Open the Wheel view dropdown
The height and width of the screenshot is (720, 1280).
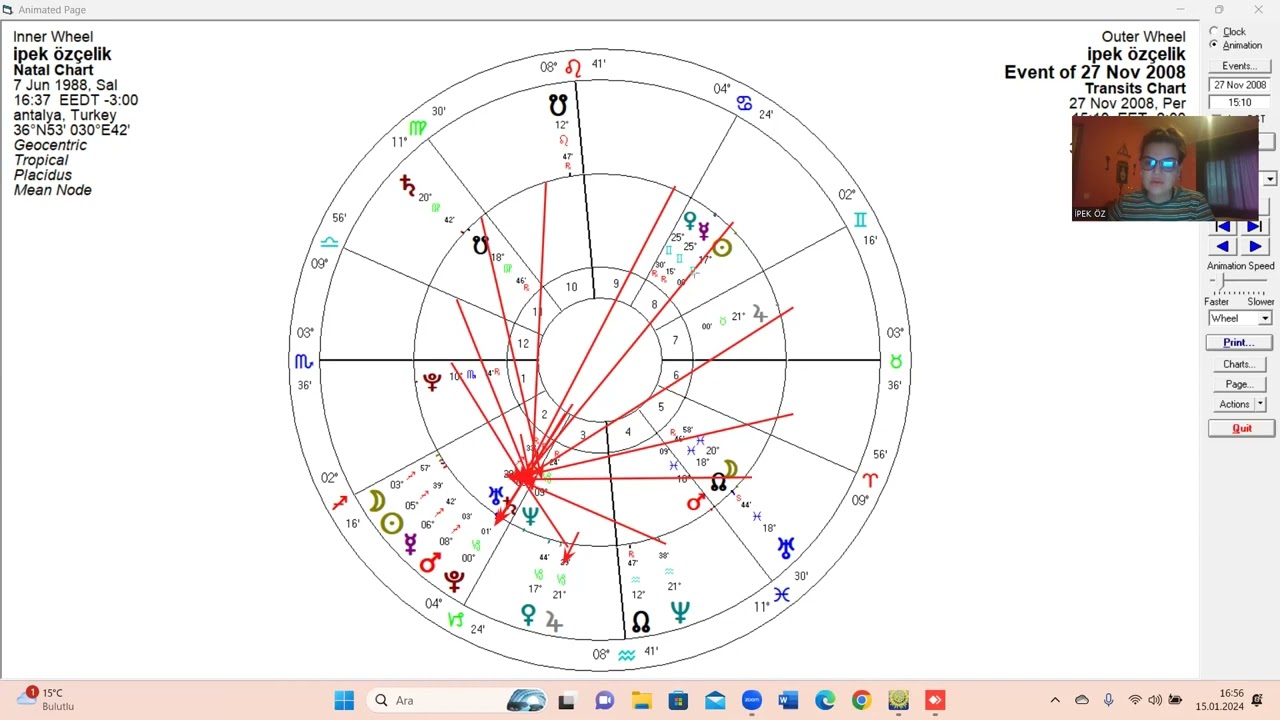coord(1240,318)
